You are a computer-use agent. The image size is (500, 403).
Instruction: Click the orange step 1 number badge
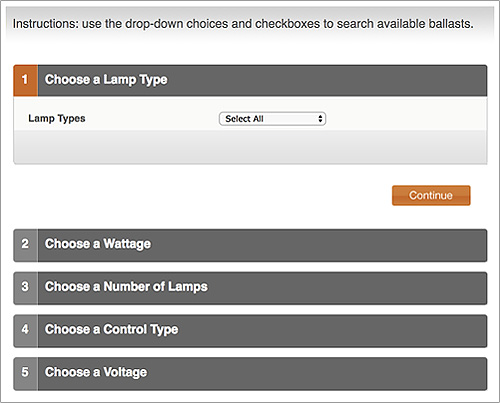pyautogui.click(x=25, y=80)
